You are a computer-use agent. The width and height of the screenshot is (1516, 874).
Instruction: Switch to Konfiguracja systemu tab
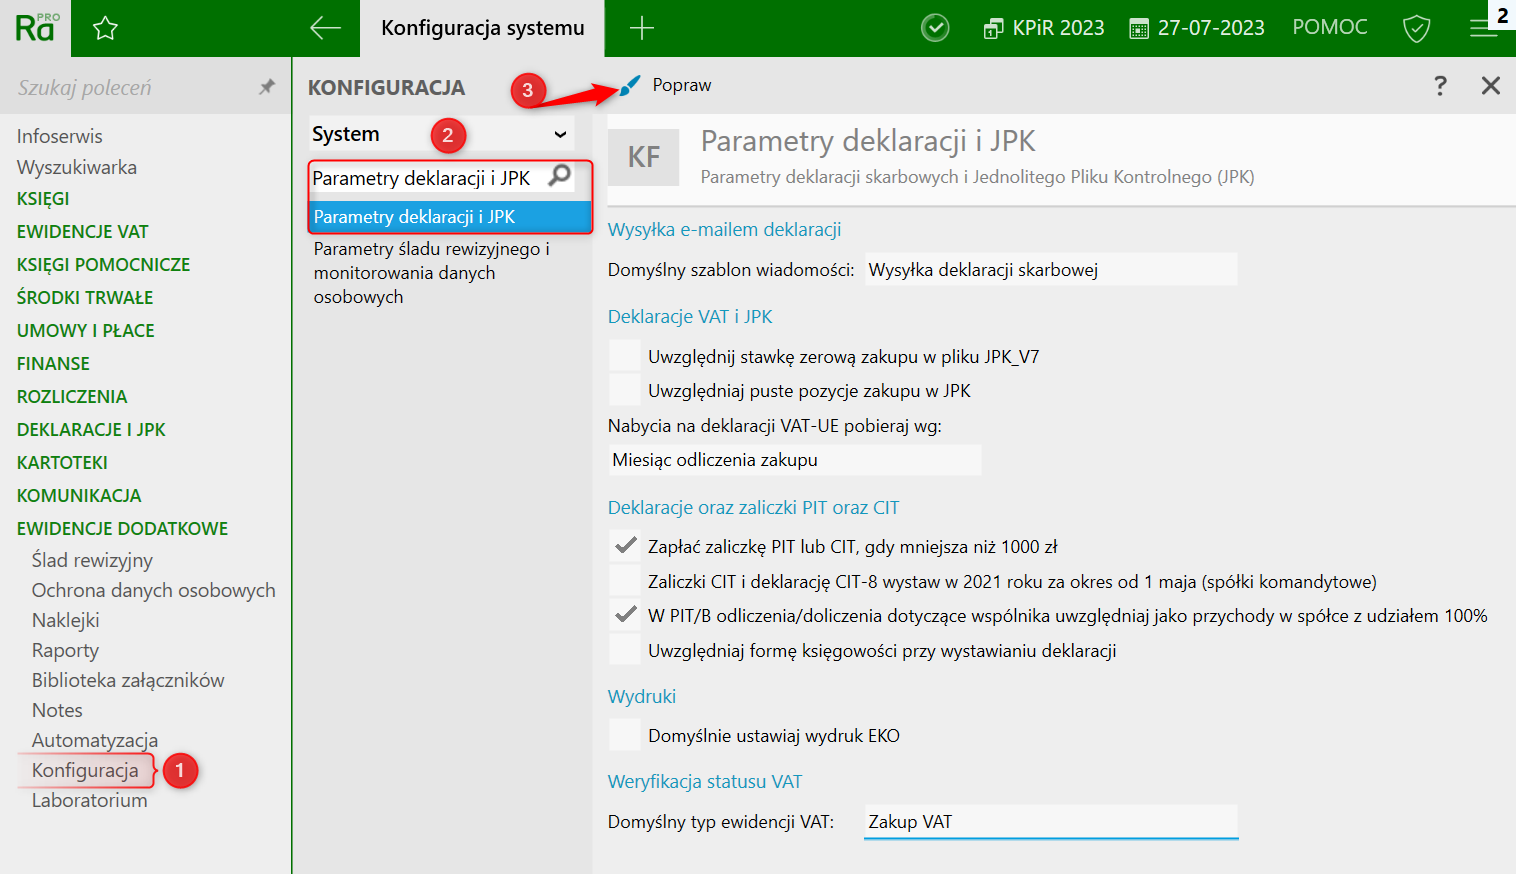(482, 28)
